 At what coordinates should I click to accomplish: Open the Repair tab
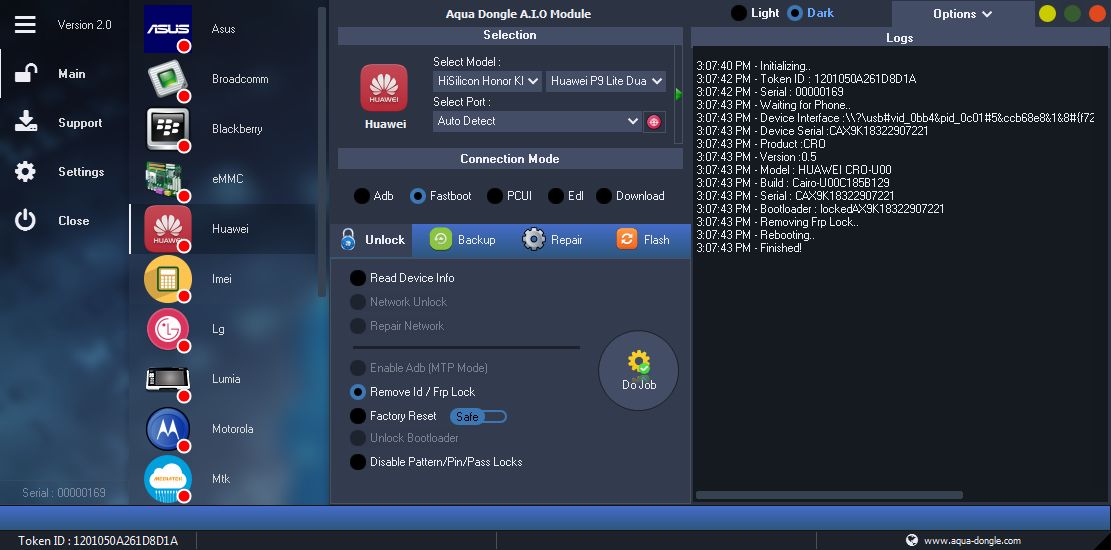pos(553,240)
